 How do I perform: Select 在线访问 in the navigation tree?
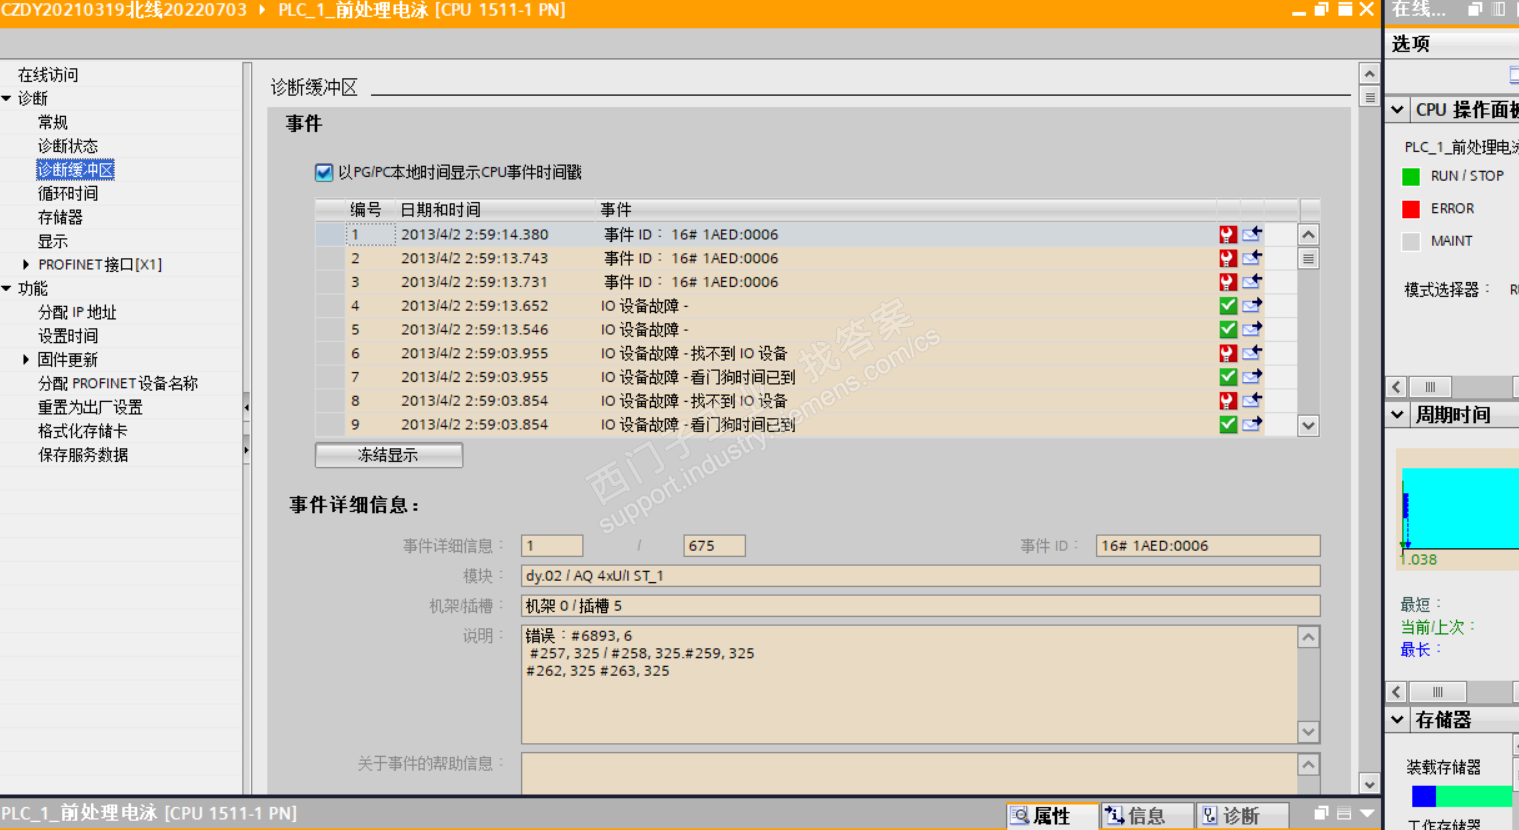tap(48, 75)
